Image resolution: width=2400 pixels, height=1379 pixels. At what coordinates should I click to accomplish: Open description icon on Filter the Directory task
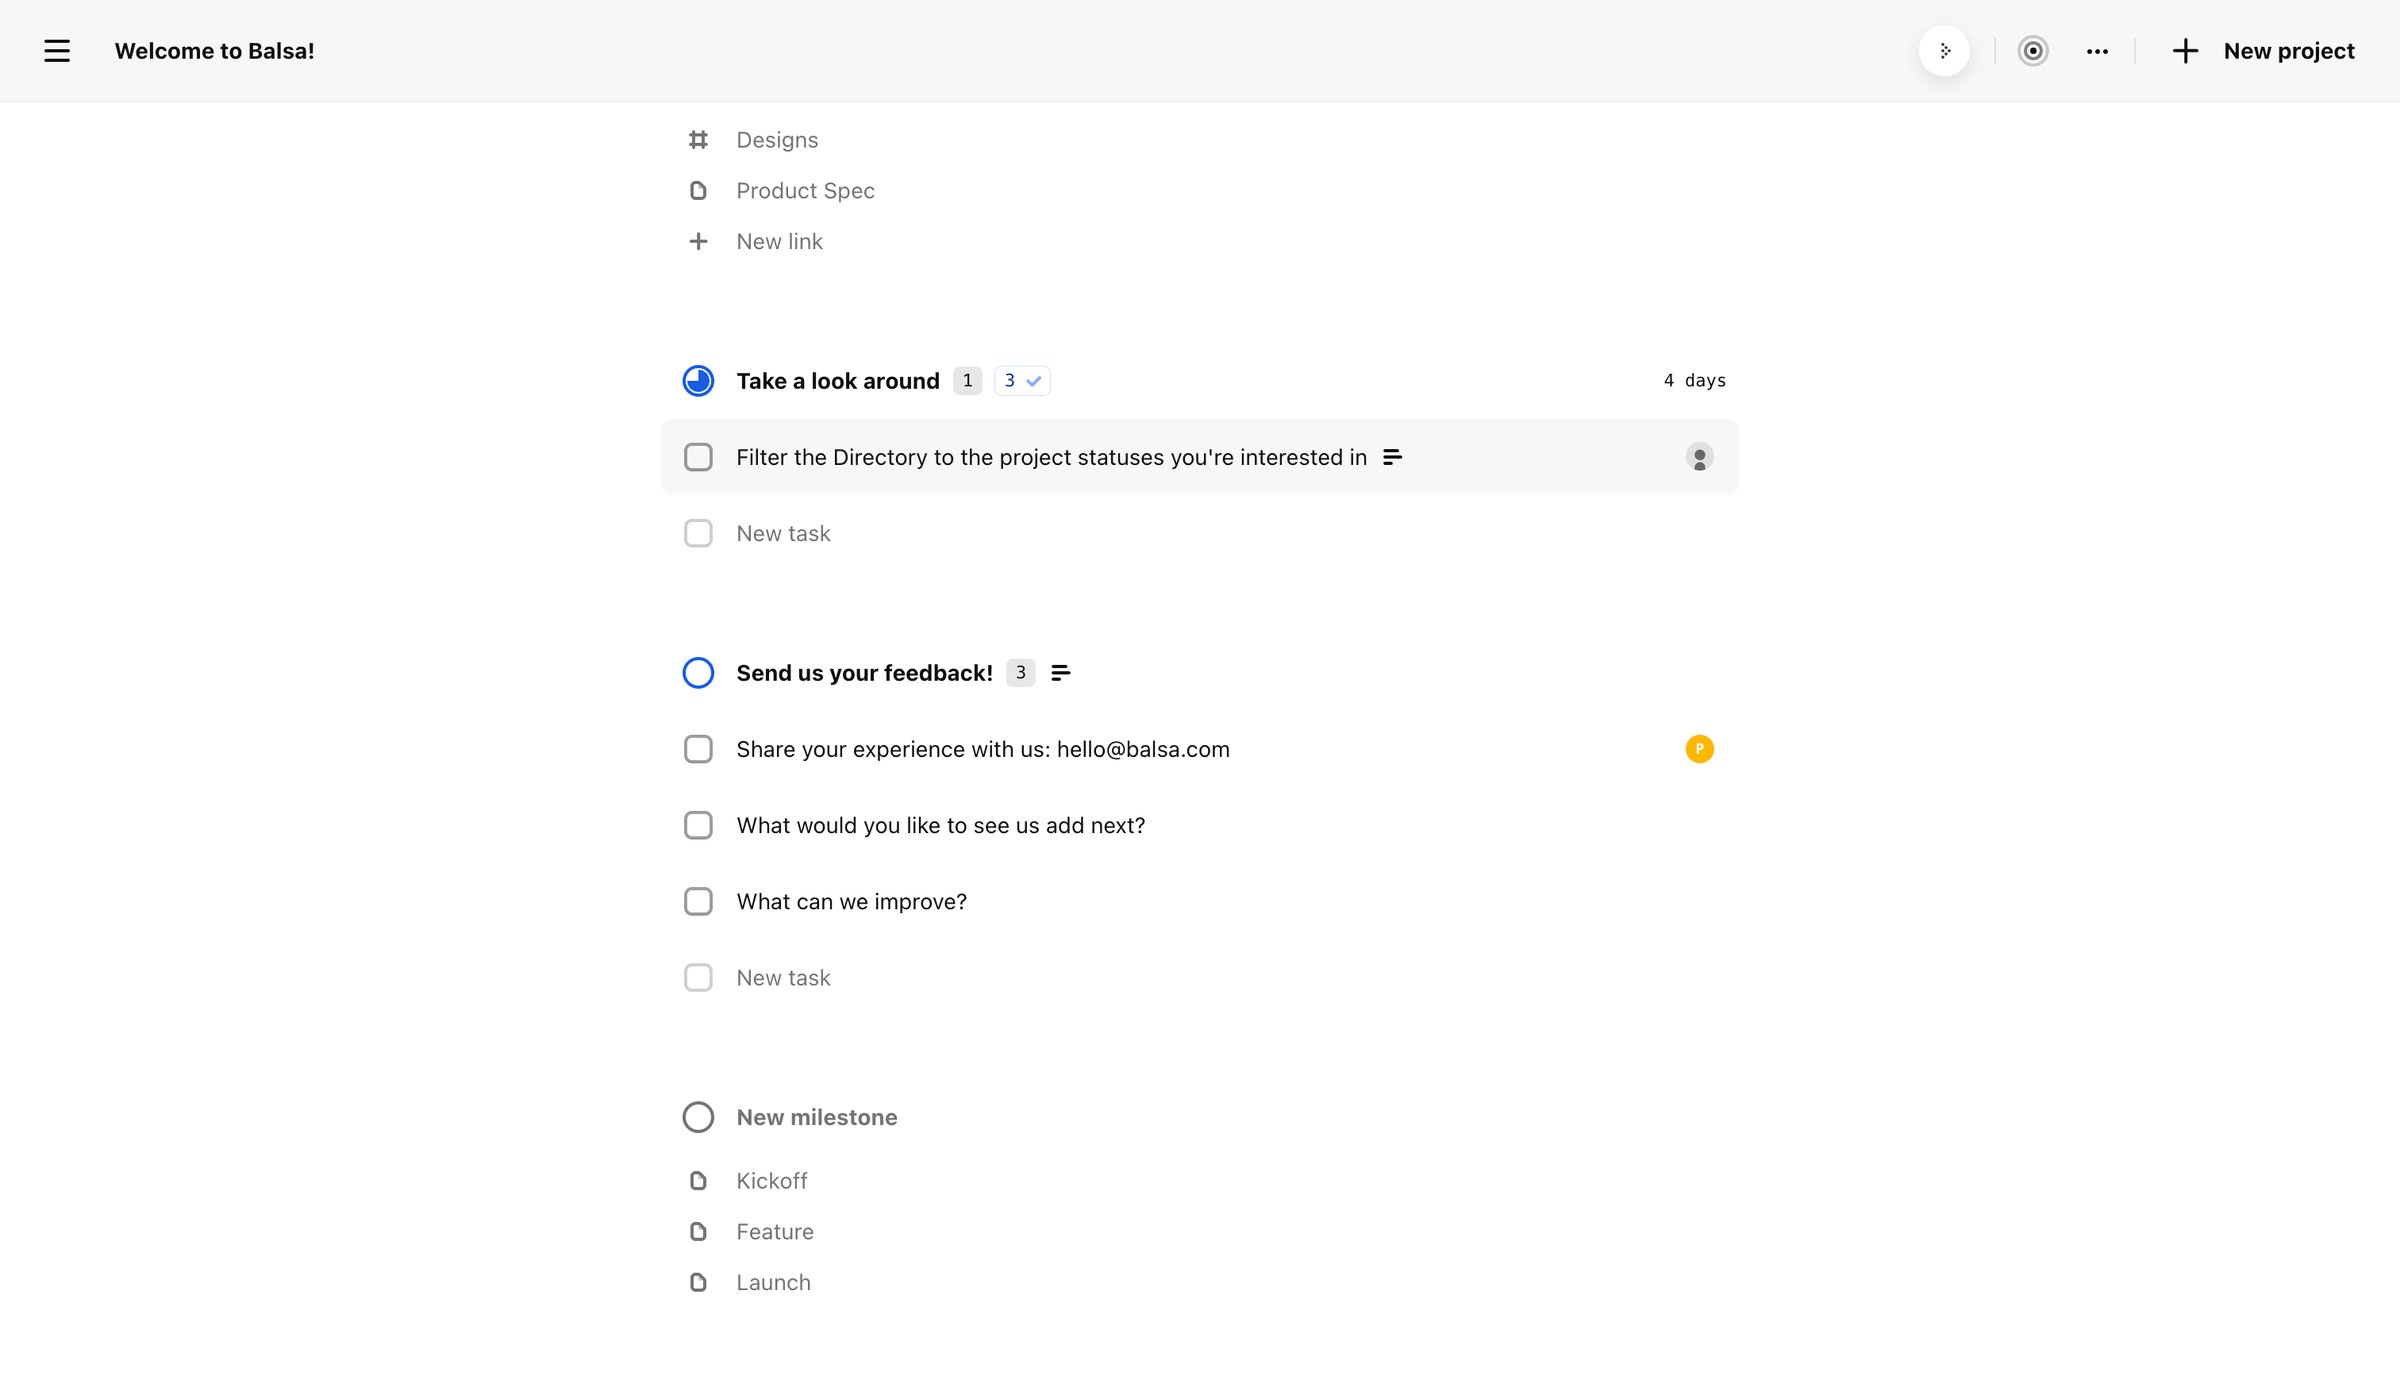click(1392, 457)
